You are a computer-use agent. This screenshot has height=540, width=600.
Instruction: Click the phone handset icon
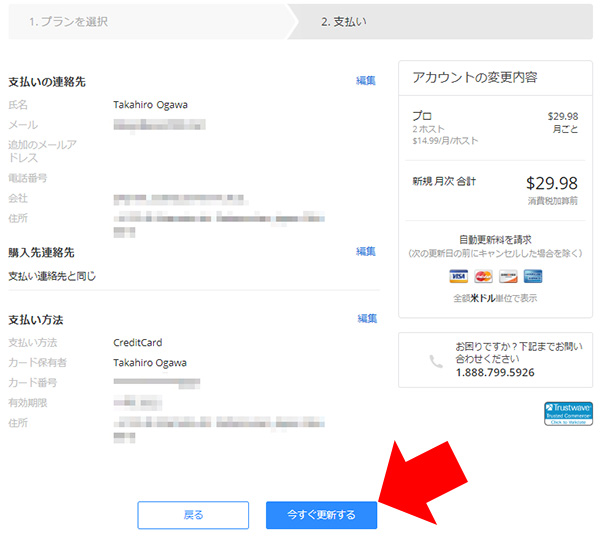[436, 360]
